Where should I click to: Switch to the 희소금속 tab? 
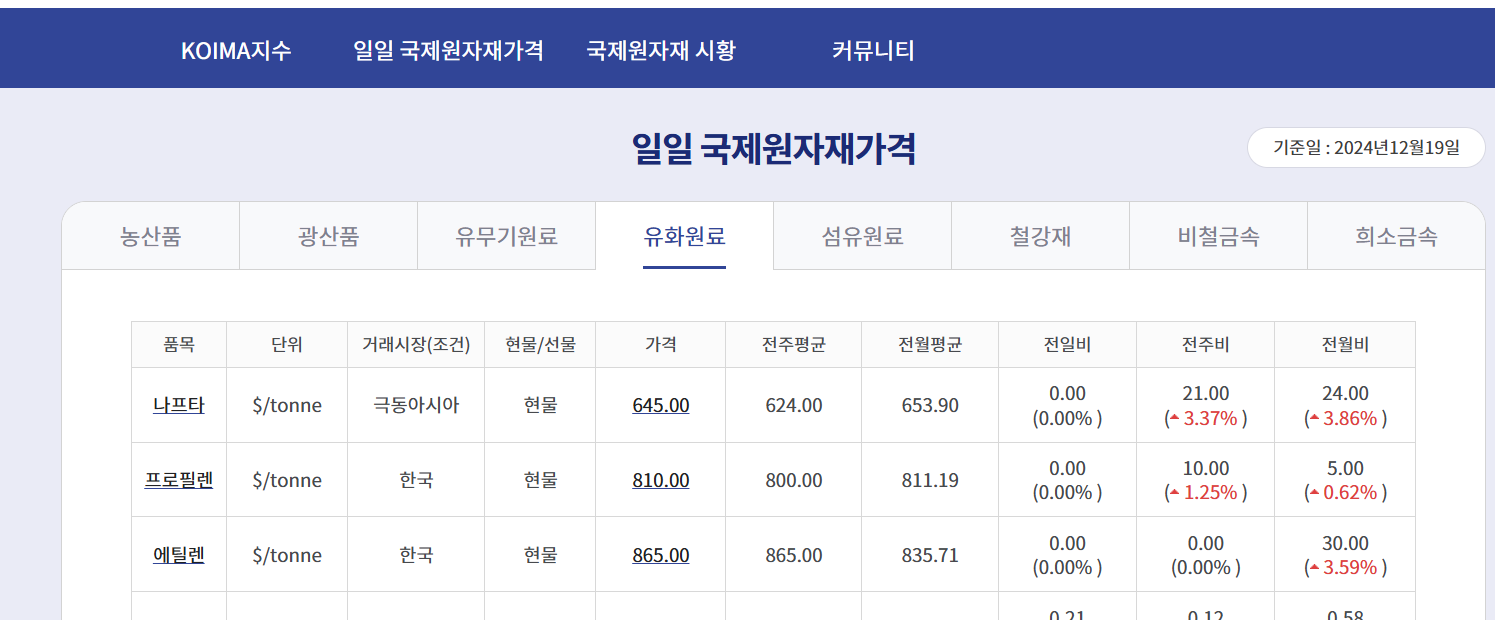pyautogui.click(x=1396, y=237)
